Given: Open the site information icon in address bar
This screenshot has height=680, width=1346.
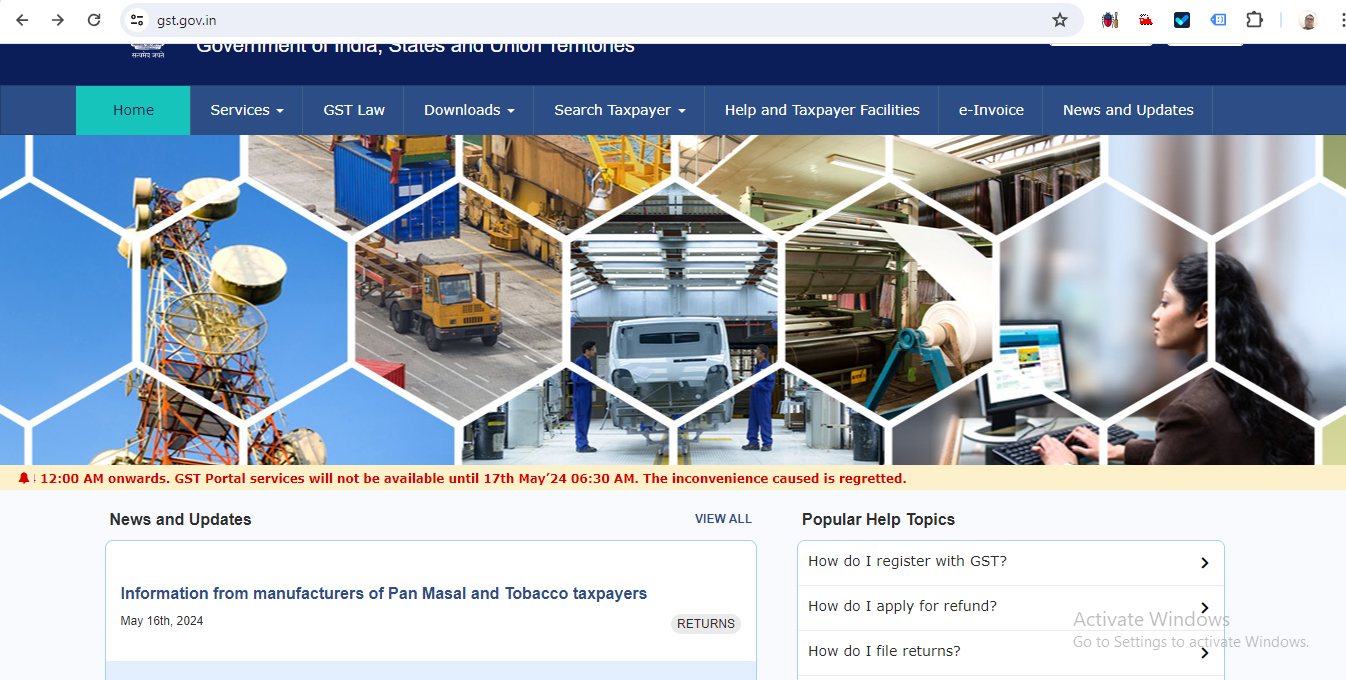Looking at the screenshot, I should (138, 20).
